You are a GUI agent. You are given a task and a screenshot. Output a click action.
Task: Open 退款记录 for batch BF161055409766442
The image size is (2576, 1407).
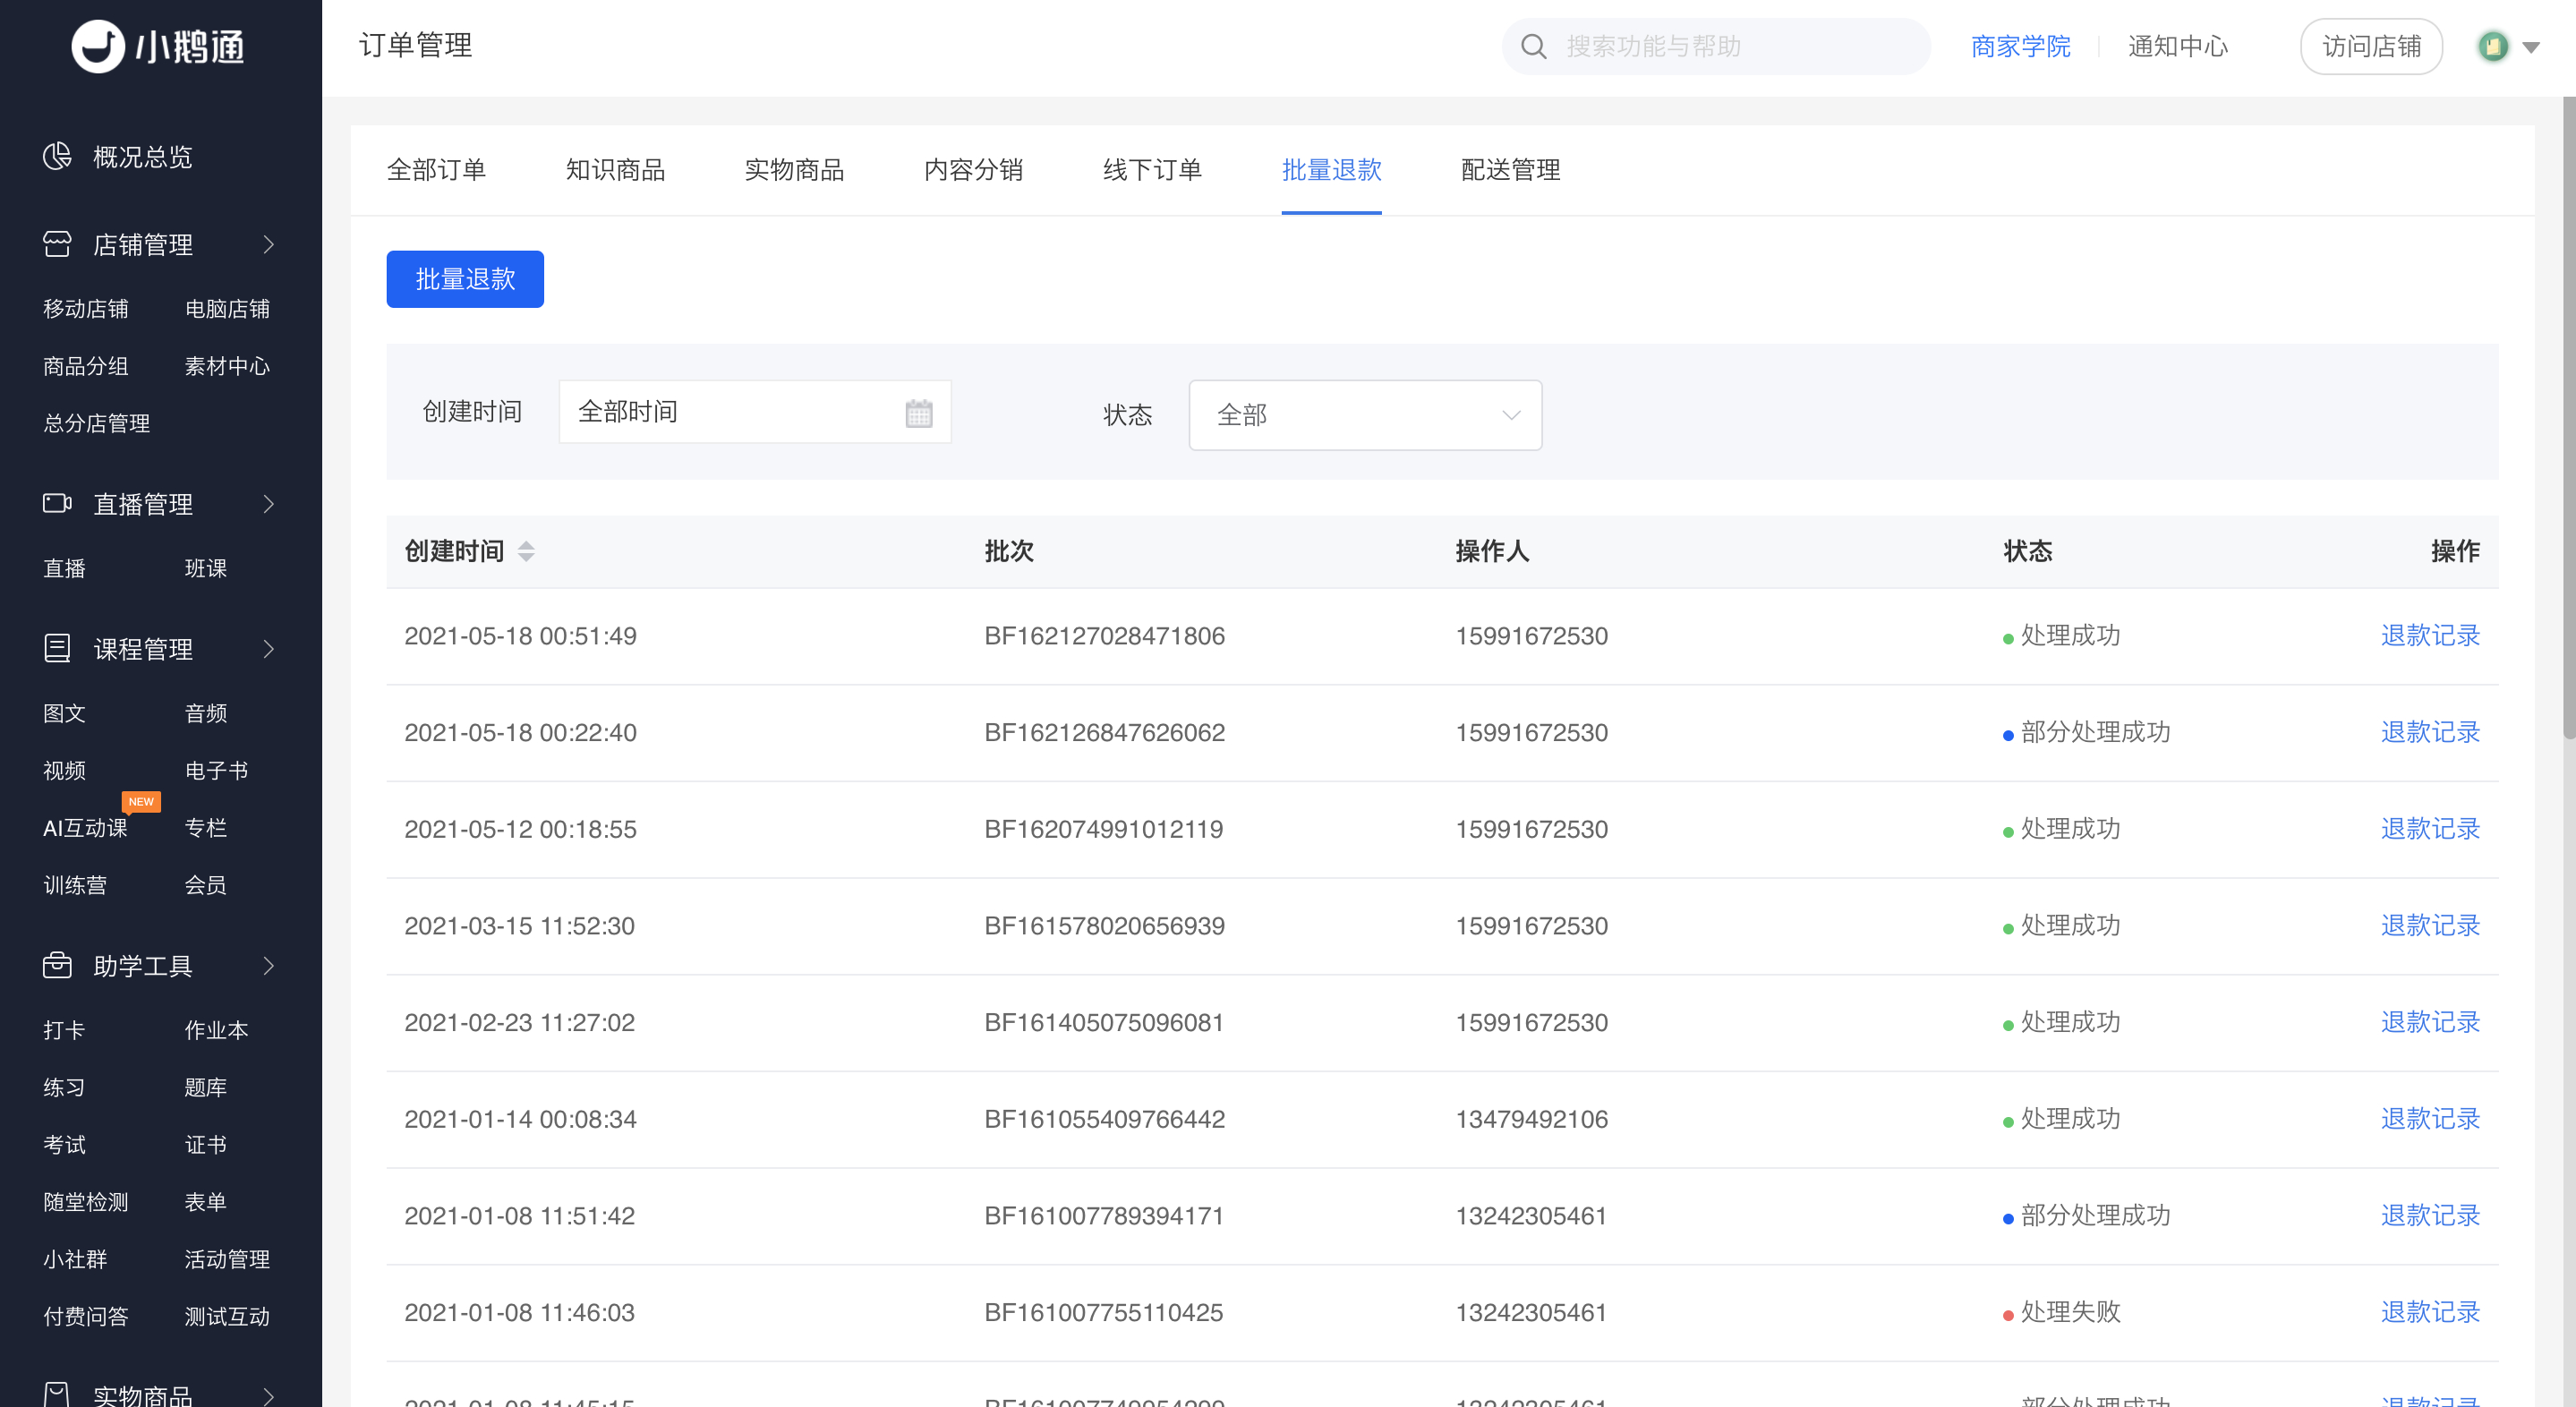pos(2430,1118)
